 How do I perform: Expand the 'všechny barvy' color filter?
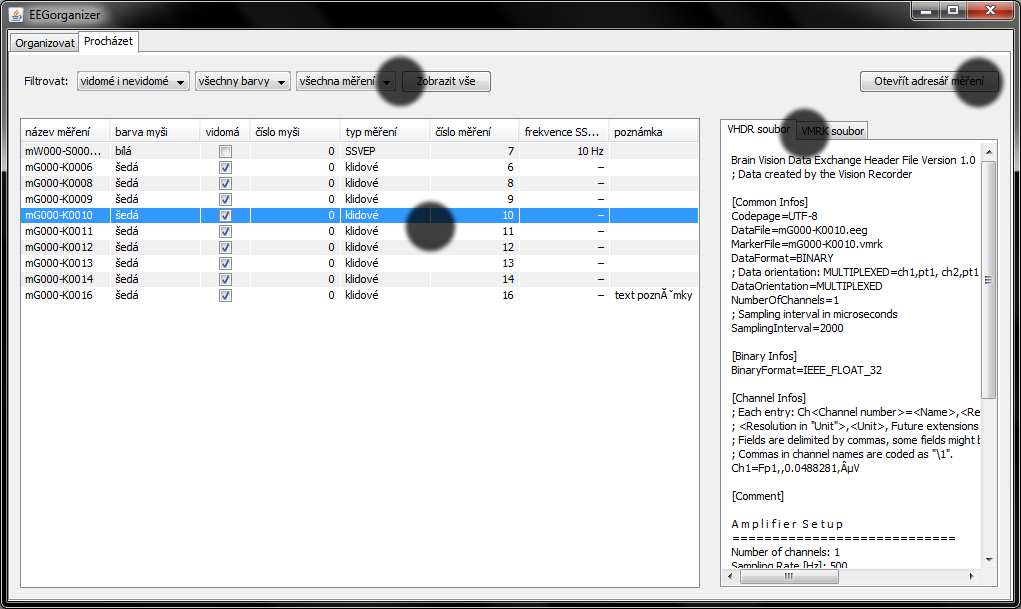click(242, 81)
